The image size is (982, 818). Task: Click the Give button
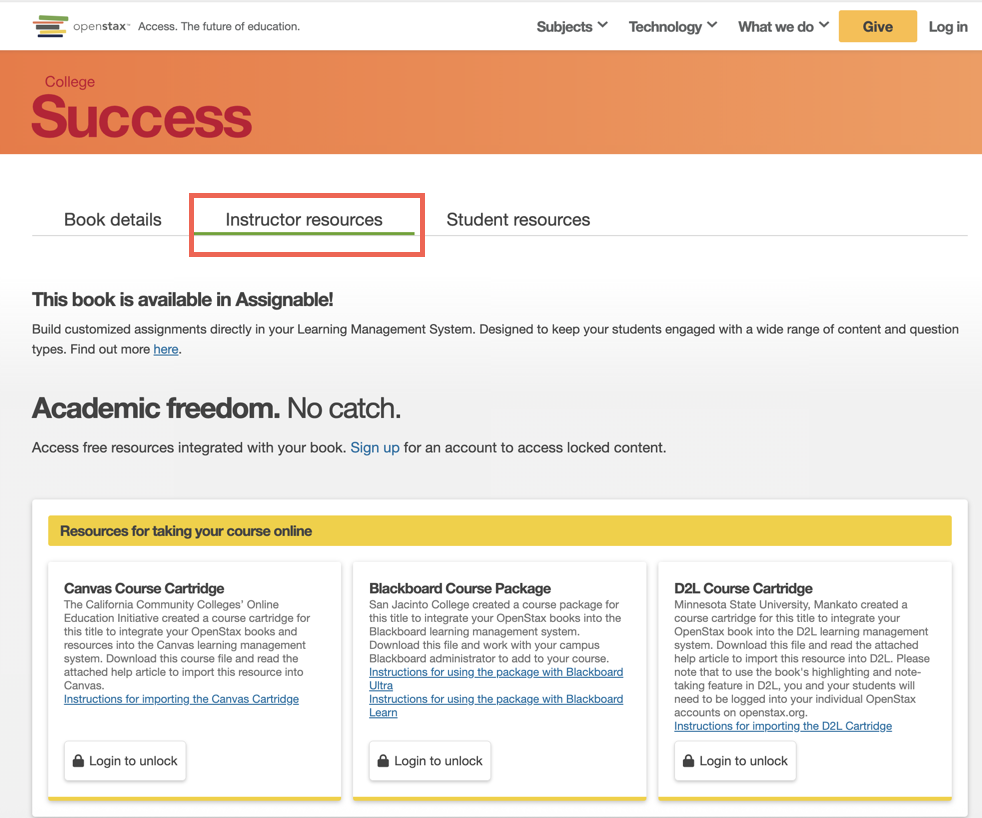click(877, 26)
